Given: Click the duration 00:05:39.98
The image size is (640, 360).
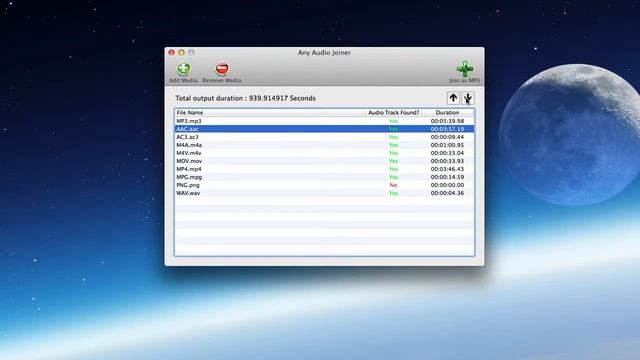Looking at the screenshot, I should pyautogui.click(x=447, y=121).
